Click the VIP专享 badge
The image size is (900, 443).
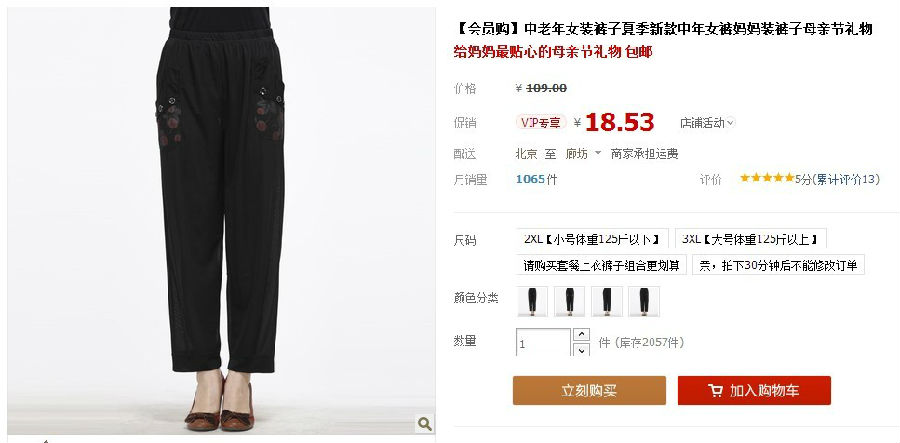click(541, 122)
